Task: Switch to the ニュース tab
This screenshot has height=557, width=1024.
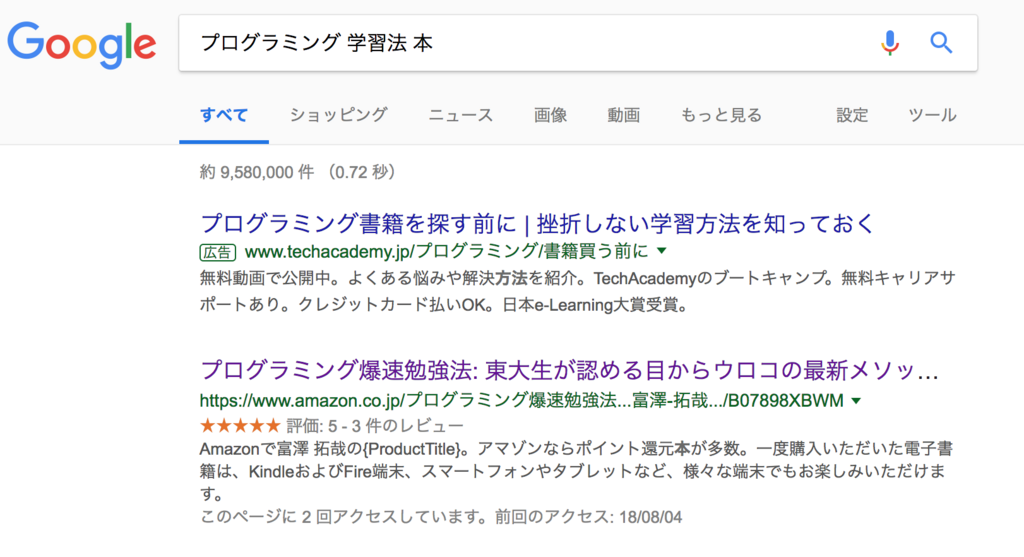Action: pos(460,116)
